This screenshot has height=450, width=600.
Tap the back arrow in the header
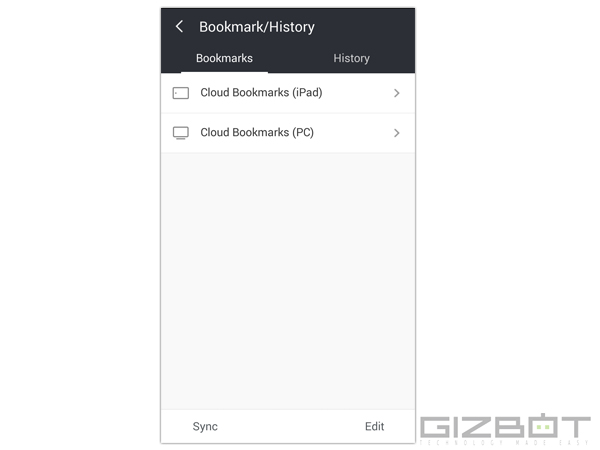(x=179, y=27)
